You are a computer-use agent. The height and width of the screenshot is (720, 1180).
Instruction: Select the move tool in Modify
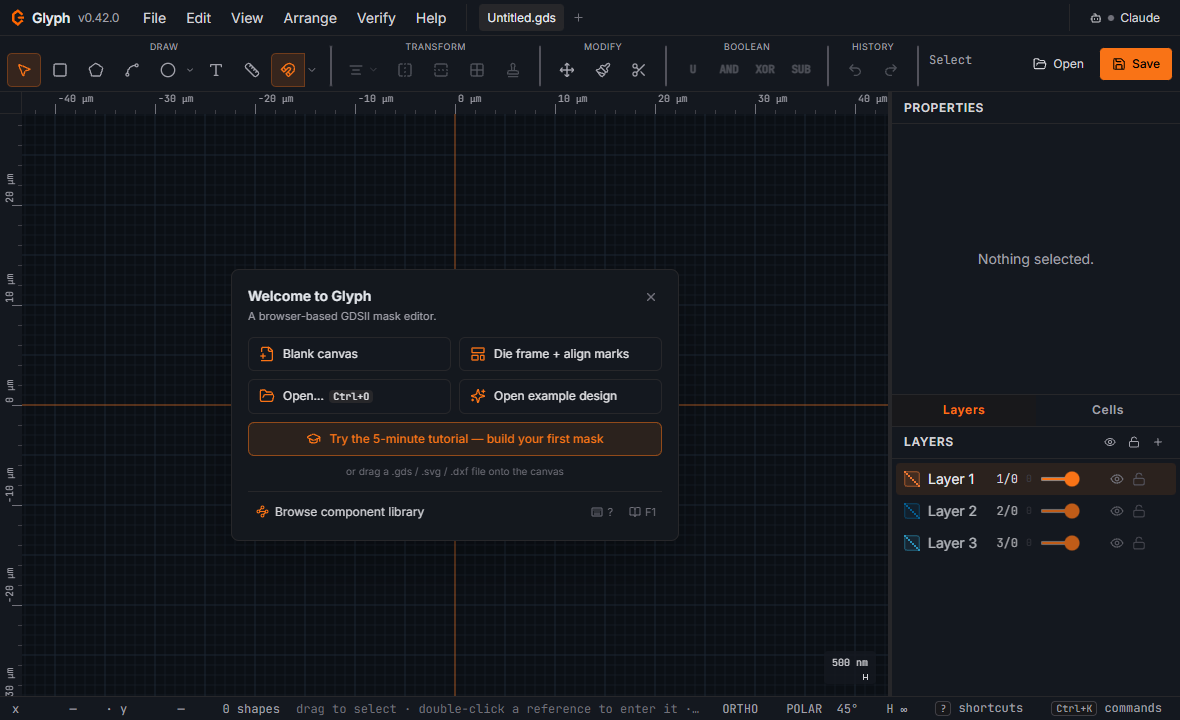coord(567,70)
